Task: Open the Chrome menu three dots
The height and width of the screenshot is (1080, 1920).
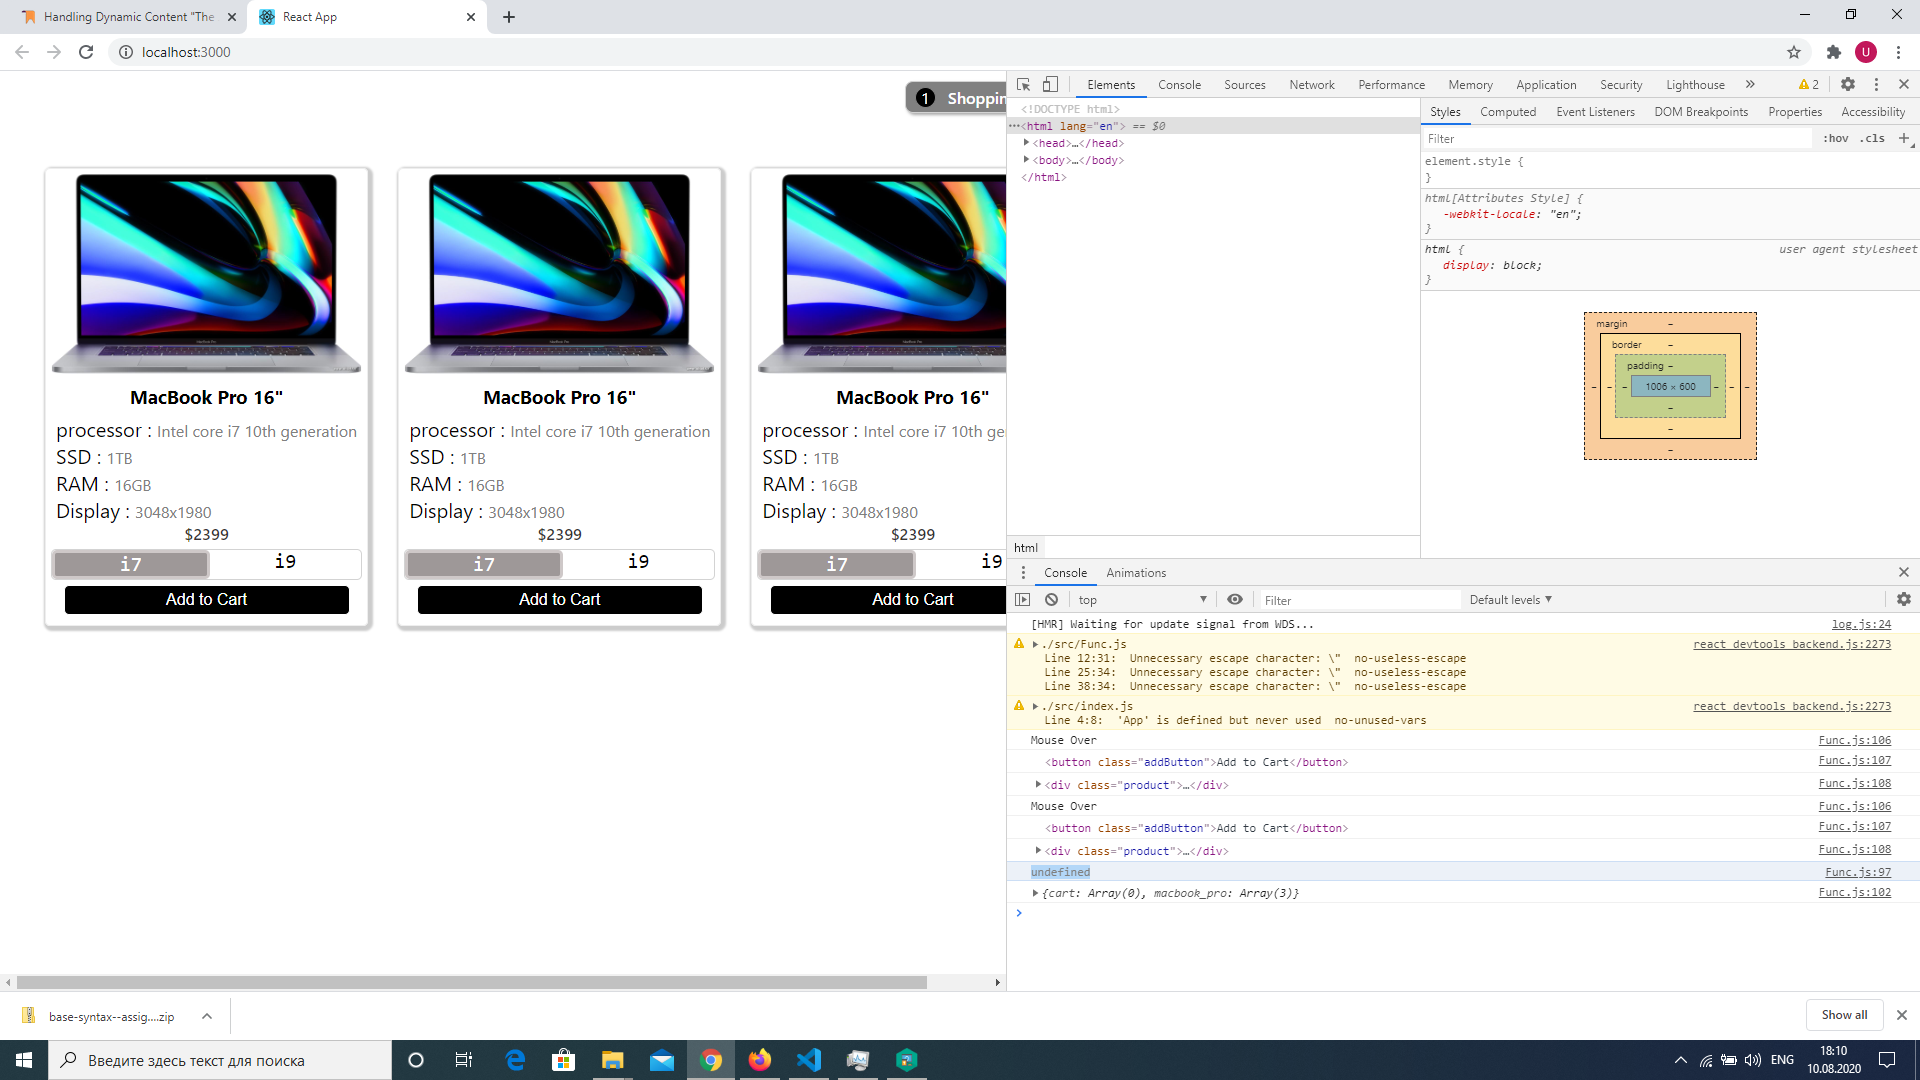Action: tap(1898, 52)
